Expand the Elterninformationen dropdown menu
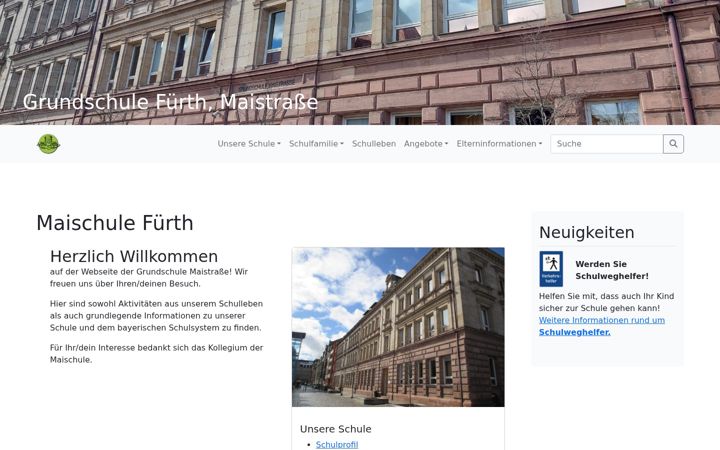Viewport: 720px width, 450px height. click(x=499, y=144)
